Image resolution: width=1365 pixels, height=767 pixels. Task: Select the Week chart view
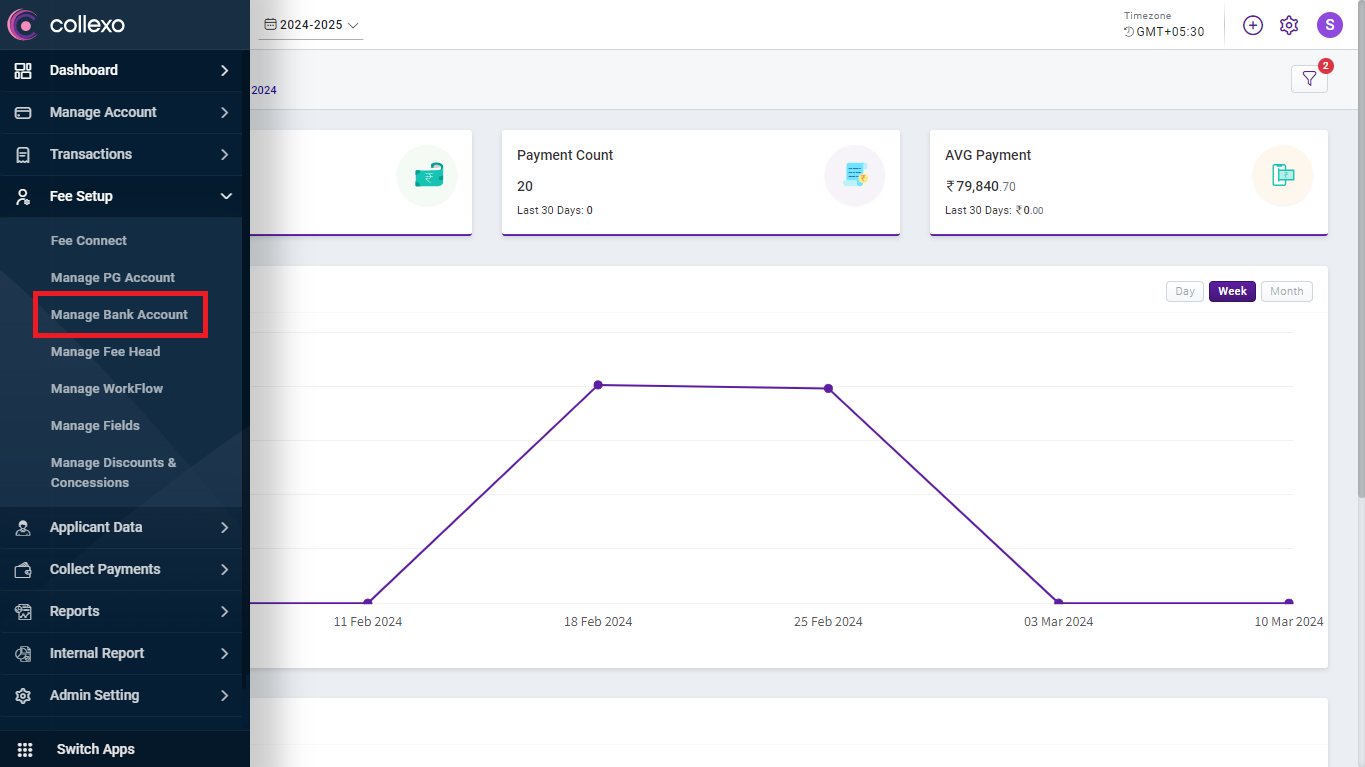pyautogui.click(x=1232, y=291)
